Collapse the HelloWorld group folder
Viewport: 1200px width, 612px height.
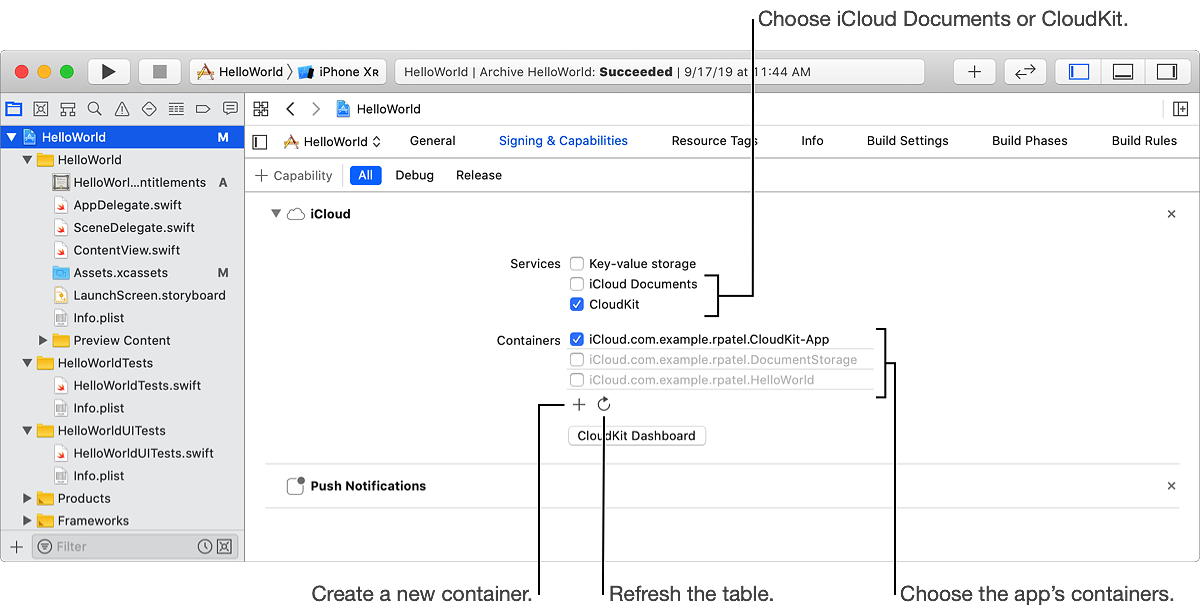point(27,160)
